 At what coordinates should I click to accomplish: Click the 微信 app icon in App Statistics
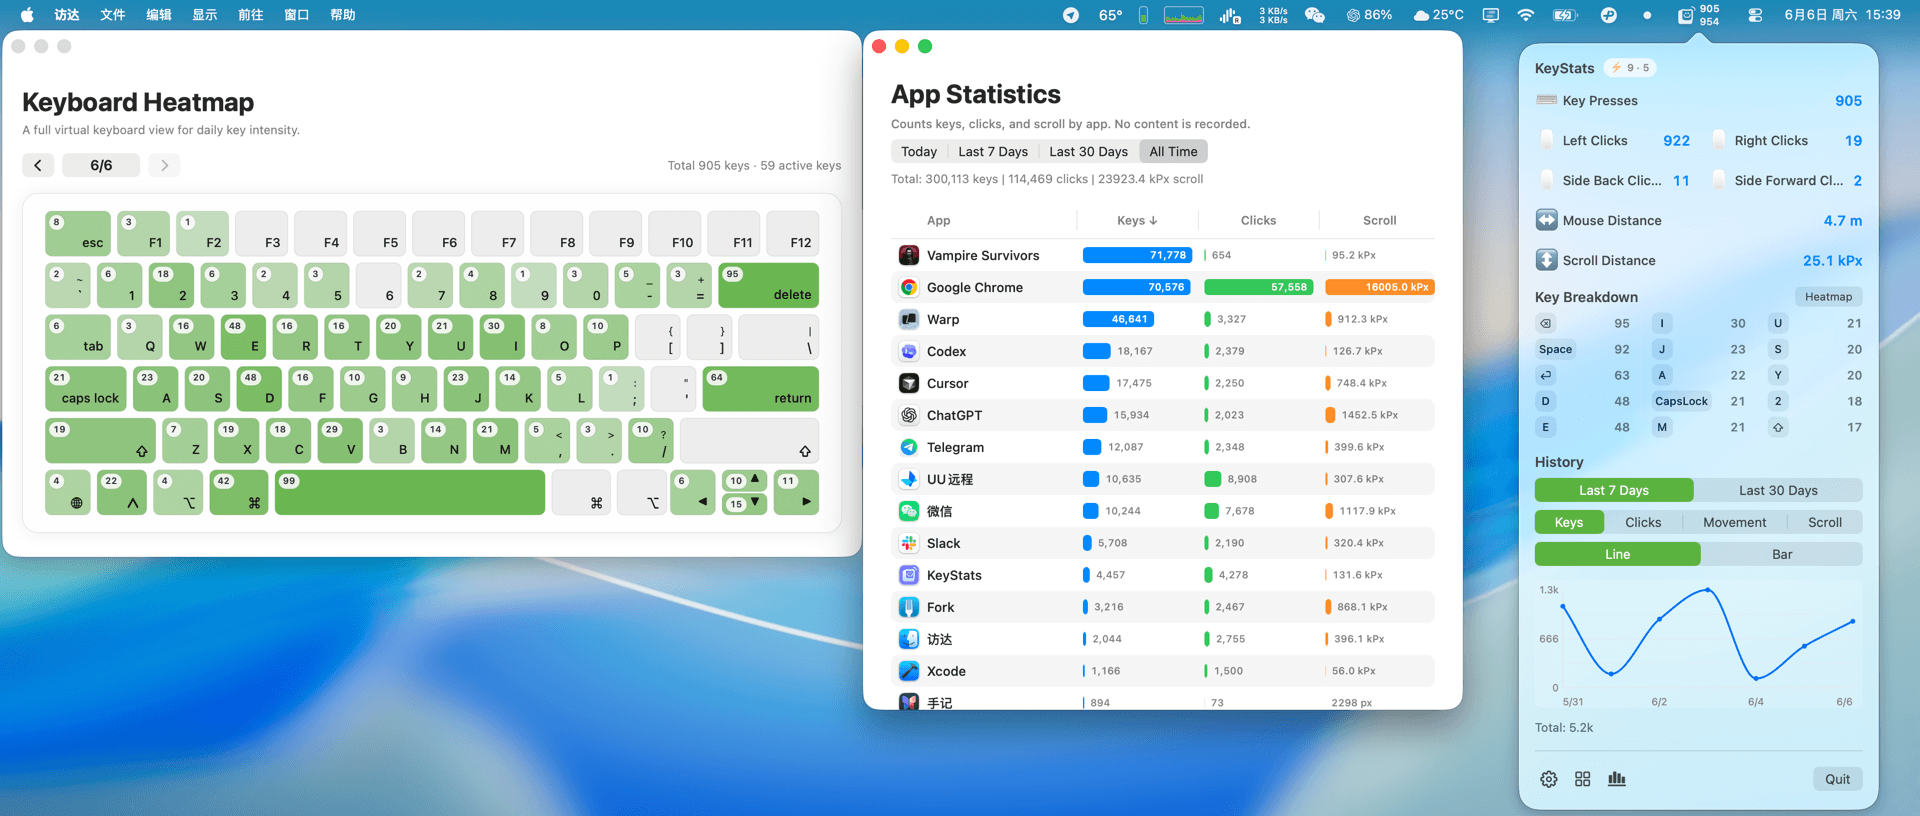(x=909, y=511)
